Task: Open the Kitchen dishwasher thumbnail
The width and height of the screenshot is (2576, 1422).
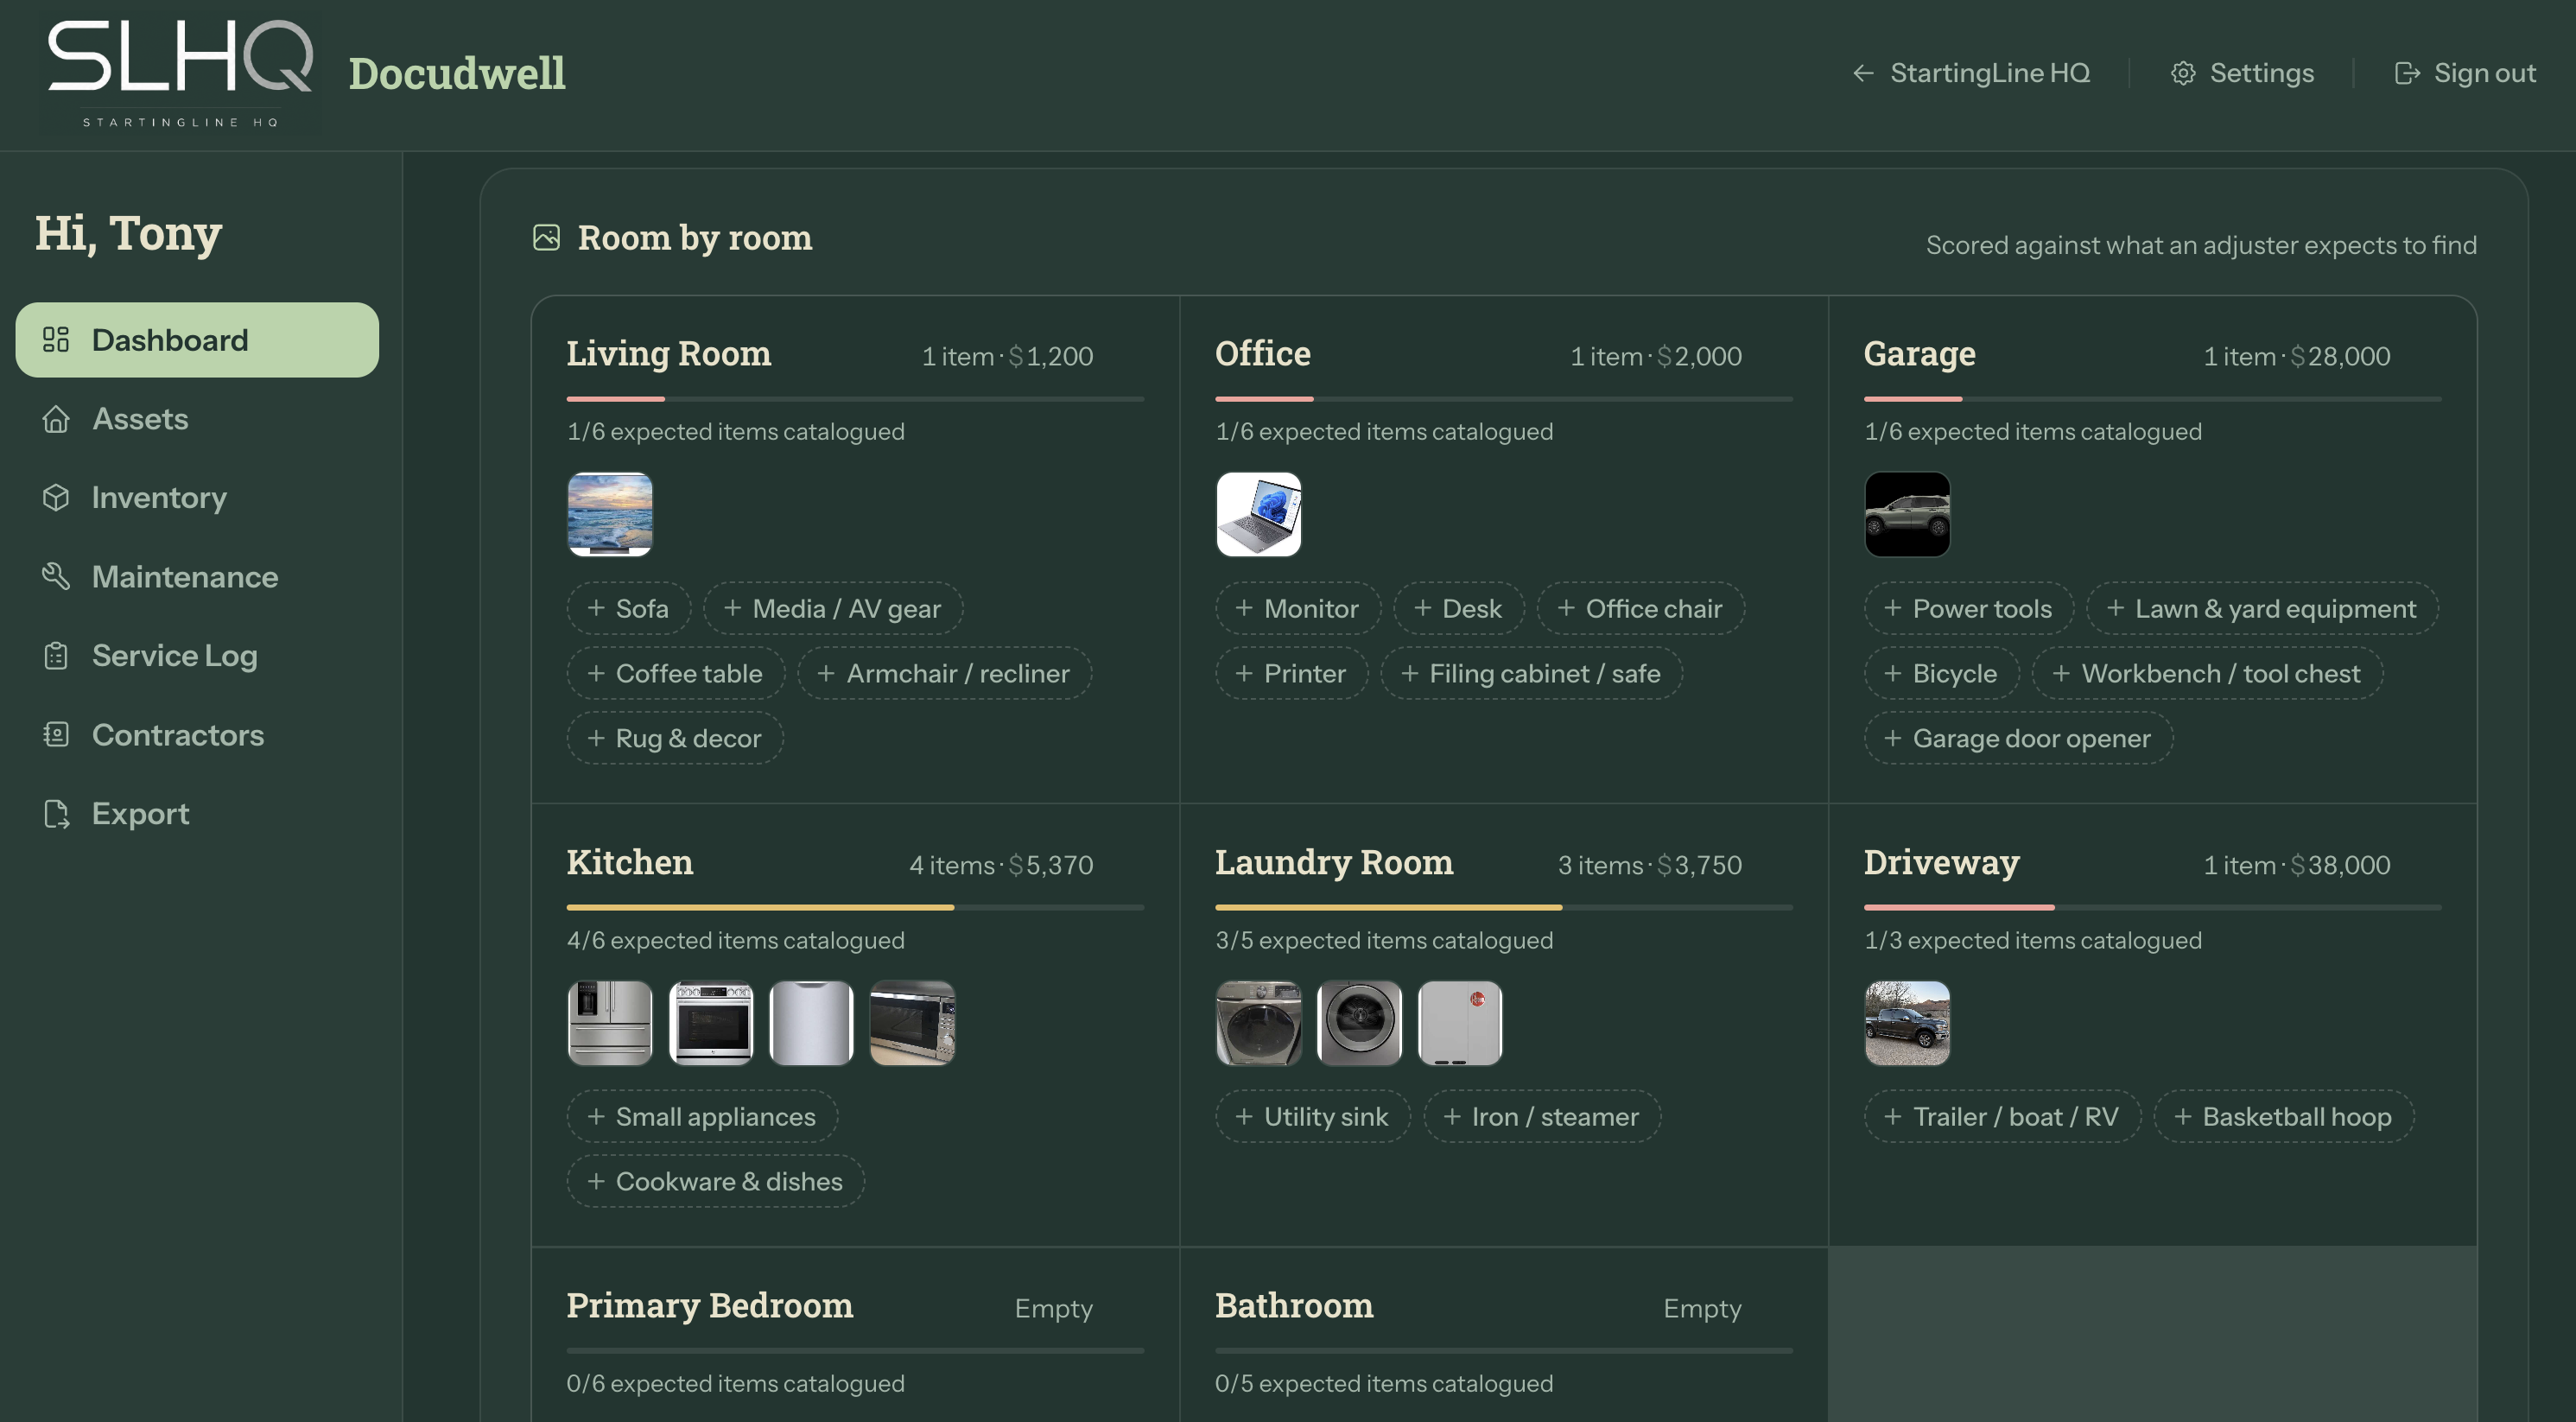Action: (x=812, y=1023)
